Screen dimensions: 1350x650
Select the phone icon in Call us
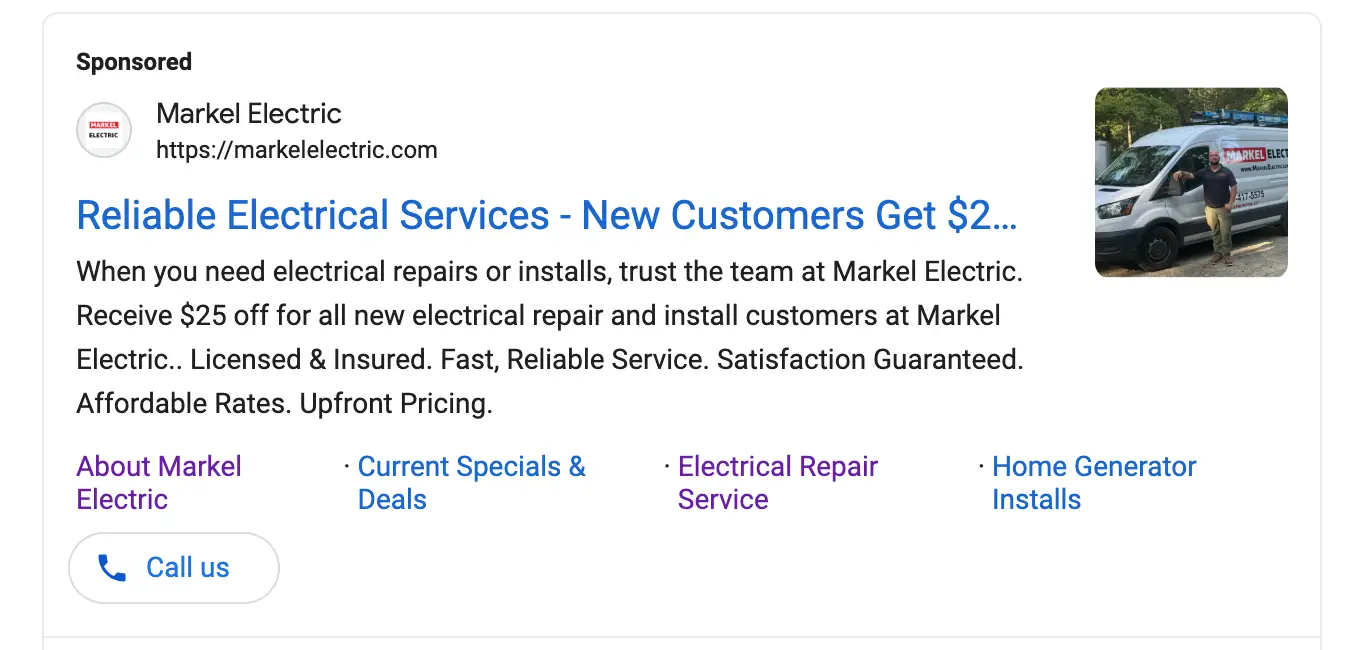tap(113, 567)
